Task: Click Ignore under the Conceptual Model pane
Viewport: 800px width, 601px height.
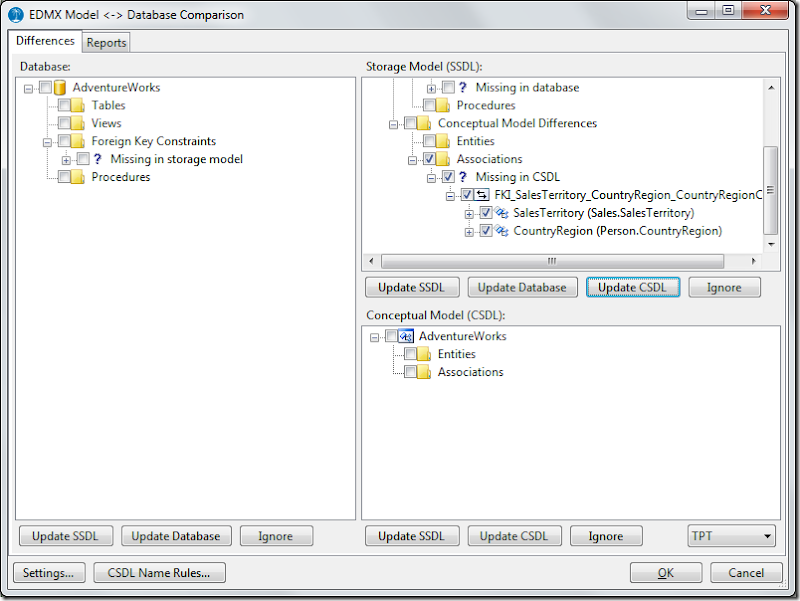Action: click(x=606, y=536)
